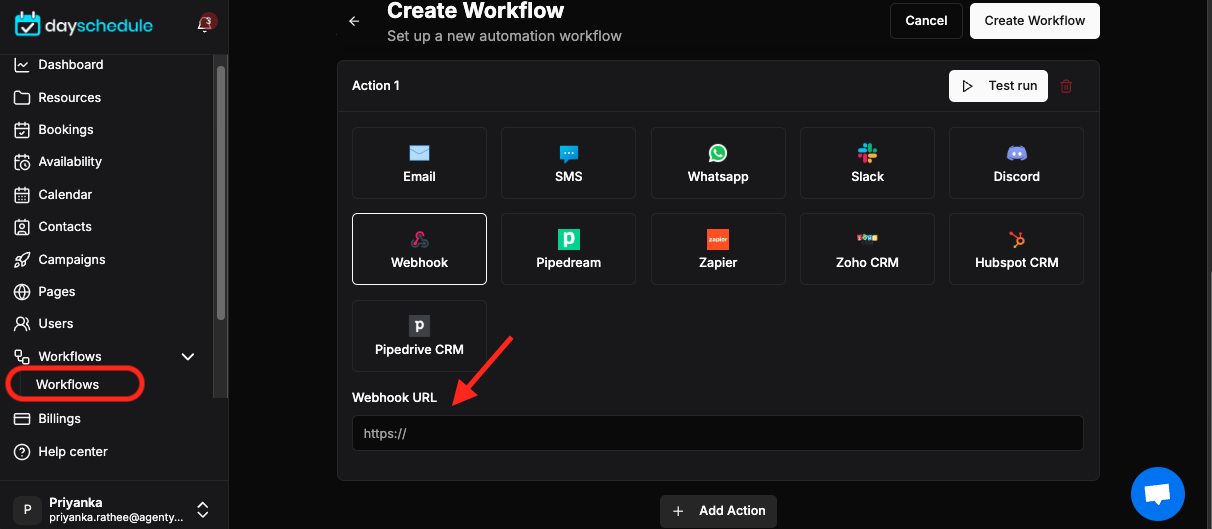Focus the Webhook URL input field
1212x529 pixels.
pos(718,434)
